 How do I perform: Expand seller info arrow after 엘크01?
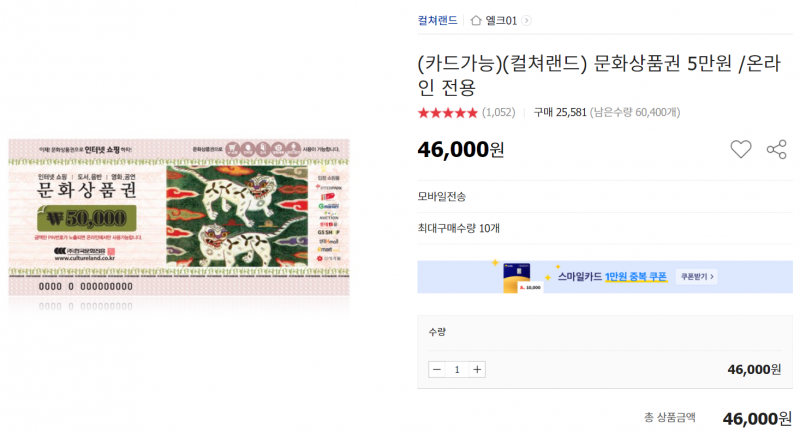point(527,20)
